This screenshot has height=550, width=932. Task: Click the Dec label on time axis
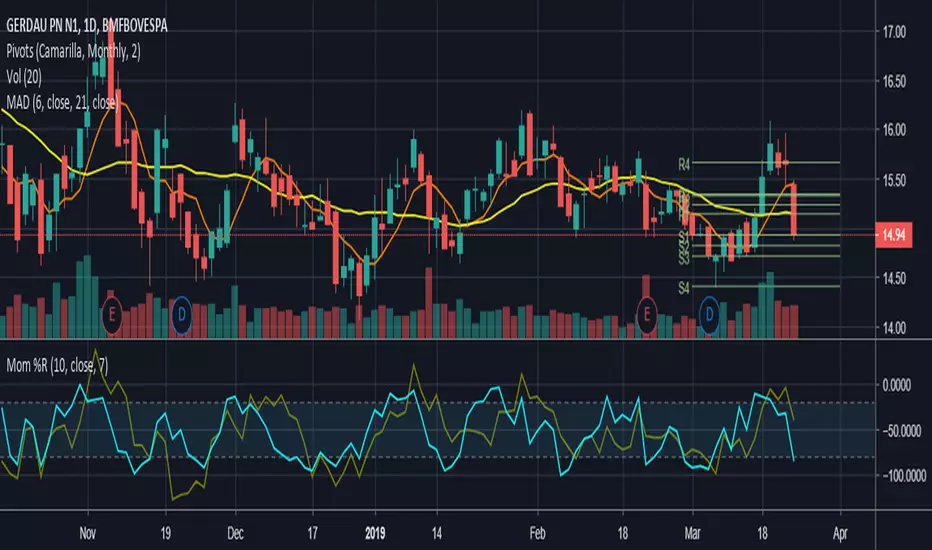click(235, 533)
